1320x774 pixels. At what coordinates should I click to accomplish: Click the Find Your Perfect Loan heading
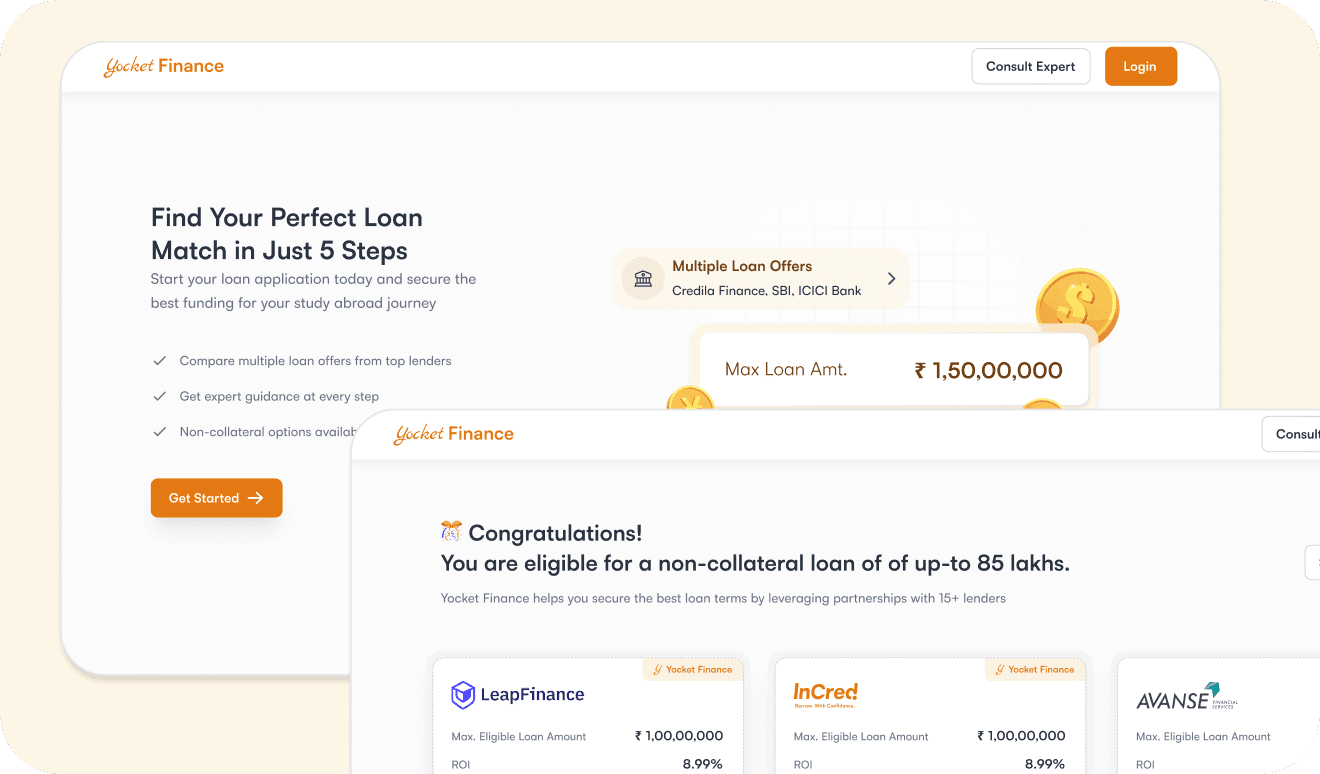[287, 234]
